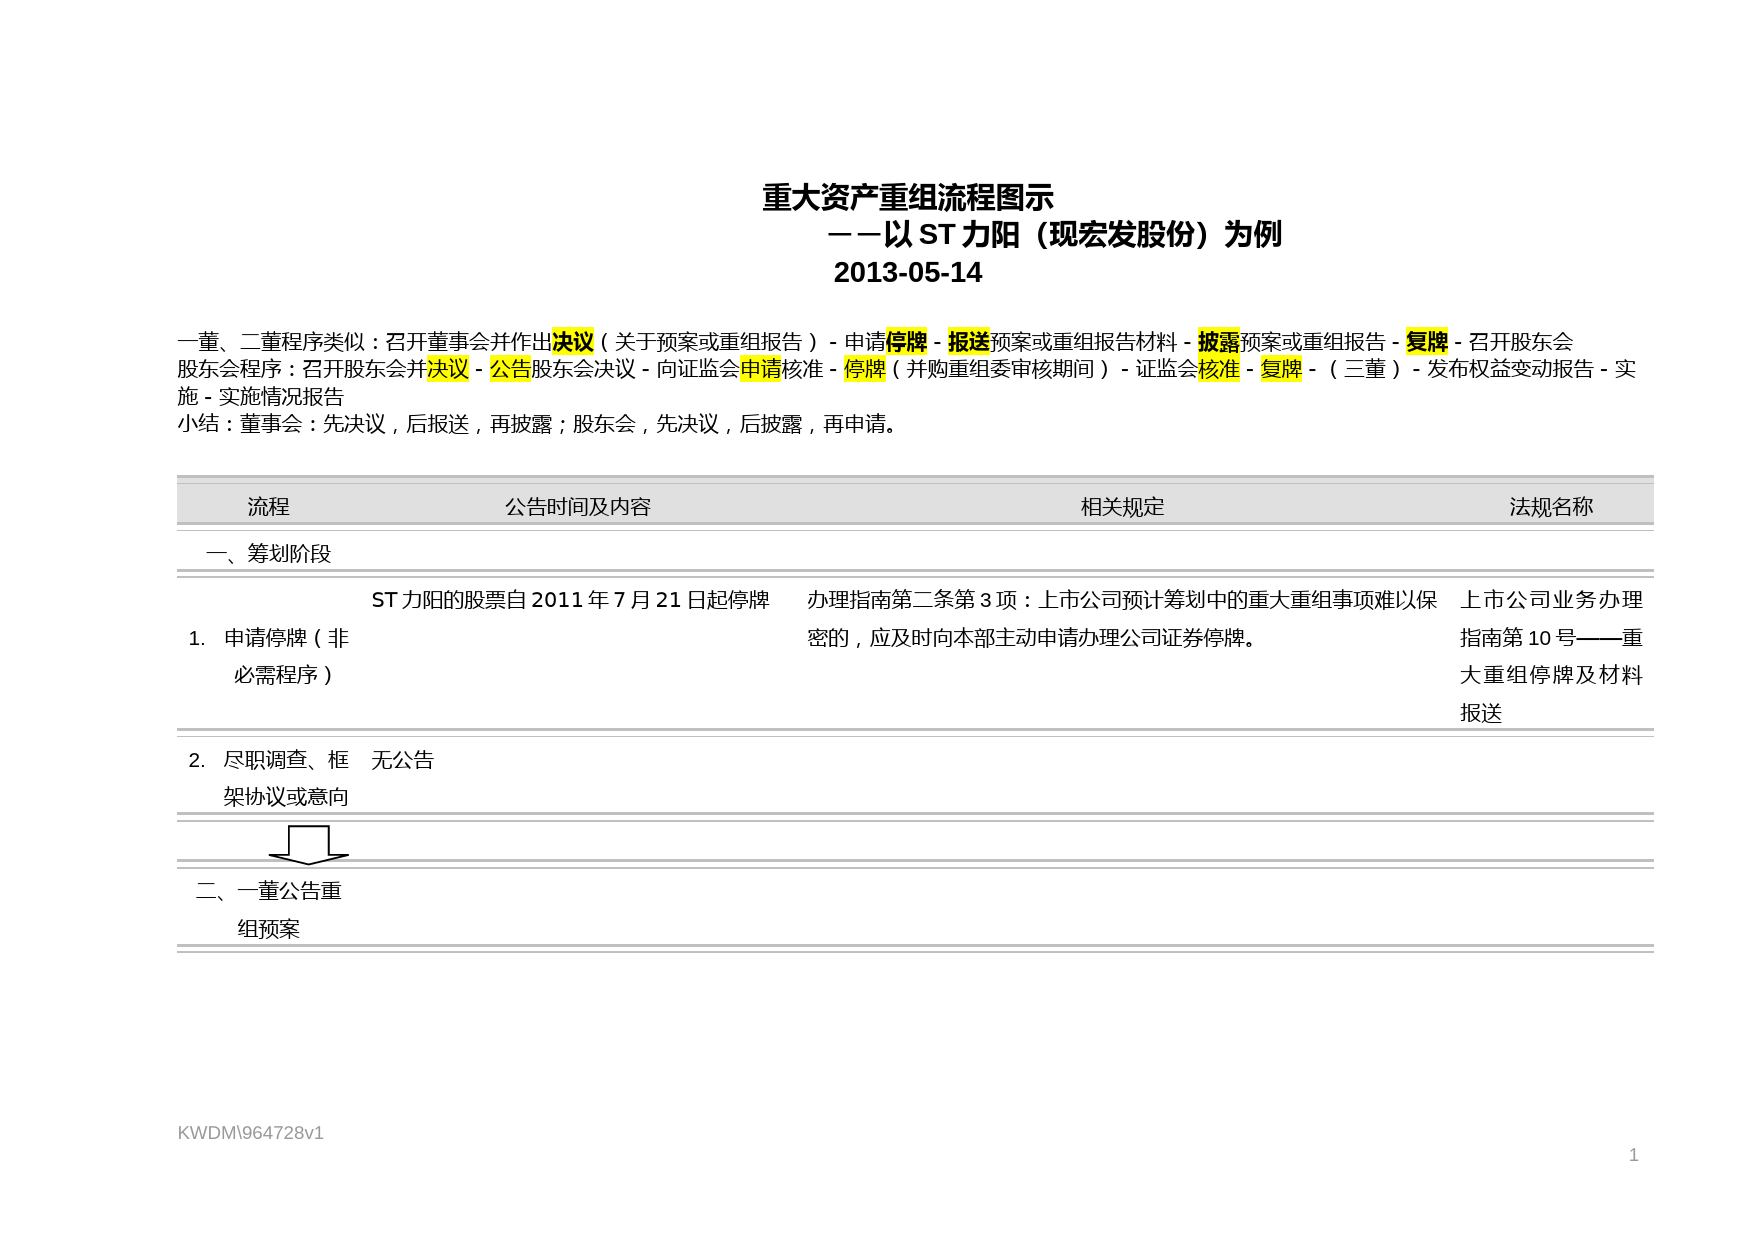
Task: Click the footer text KWDM\964728v1
Action: (x=251, y=1133)
